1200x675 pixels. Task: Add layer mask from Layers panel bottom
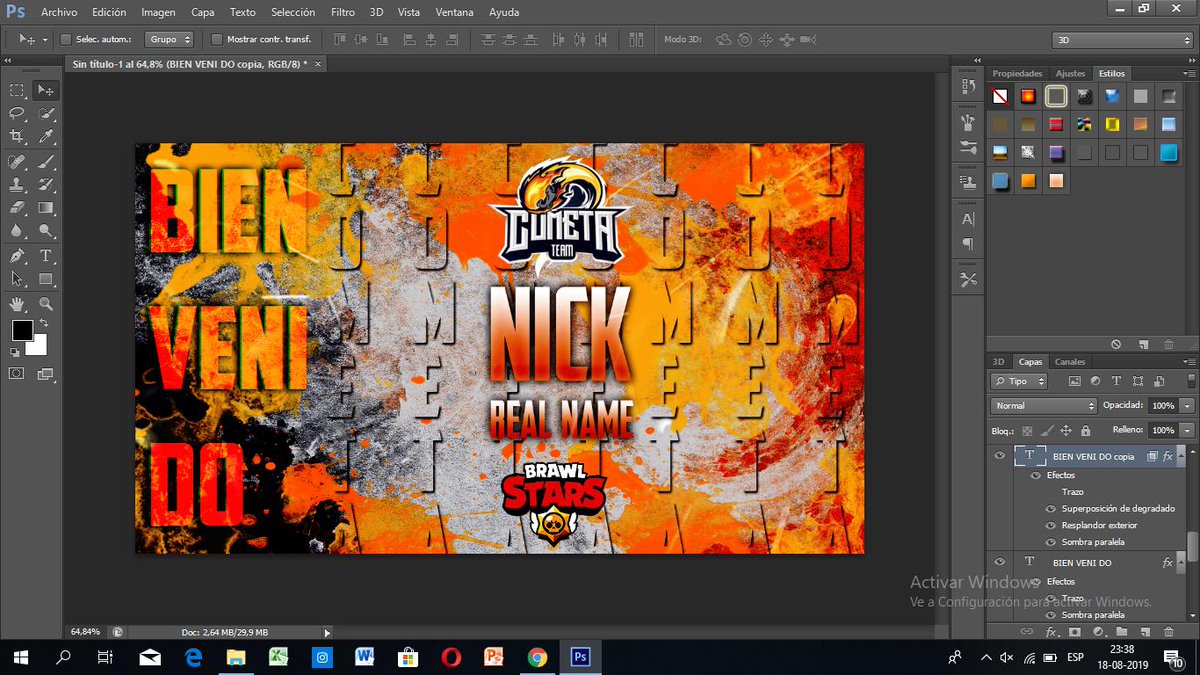pos(1075,632)
